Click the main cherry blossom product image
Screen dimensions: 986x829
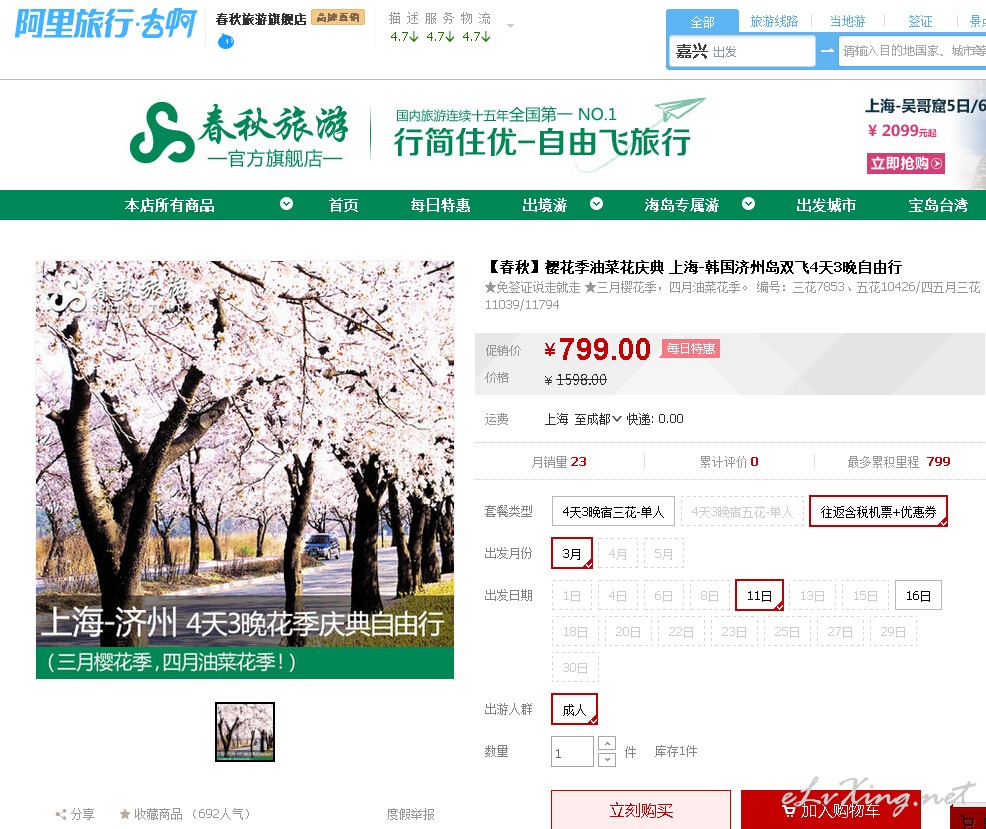tap(245, 470)
